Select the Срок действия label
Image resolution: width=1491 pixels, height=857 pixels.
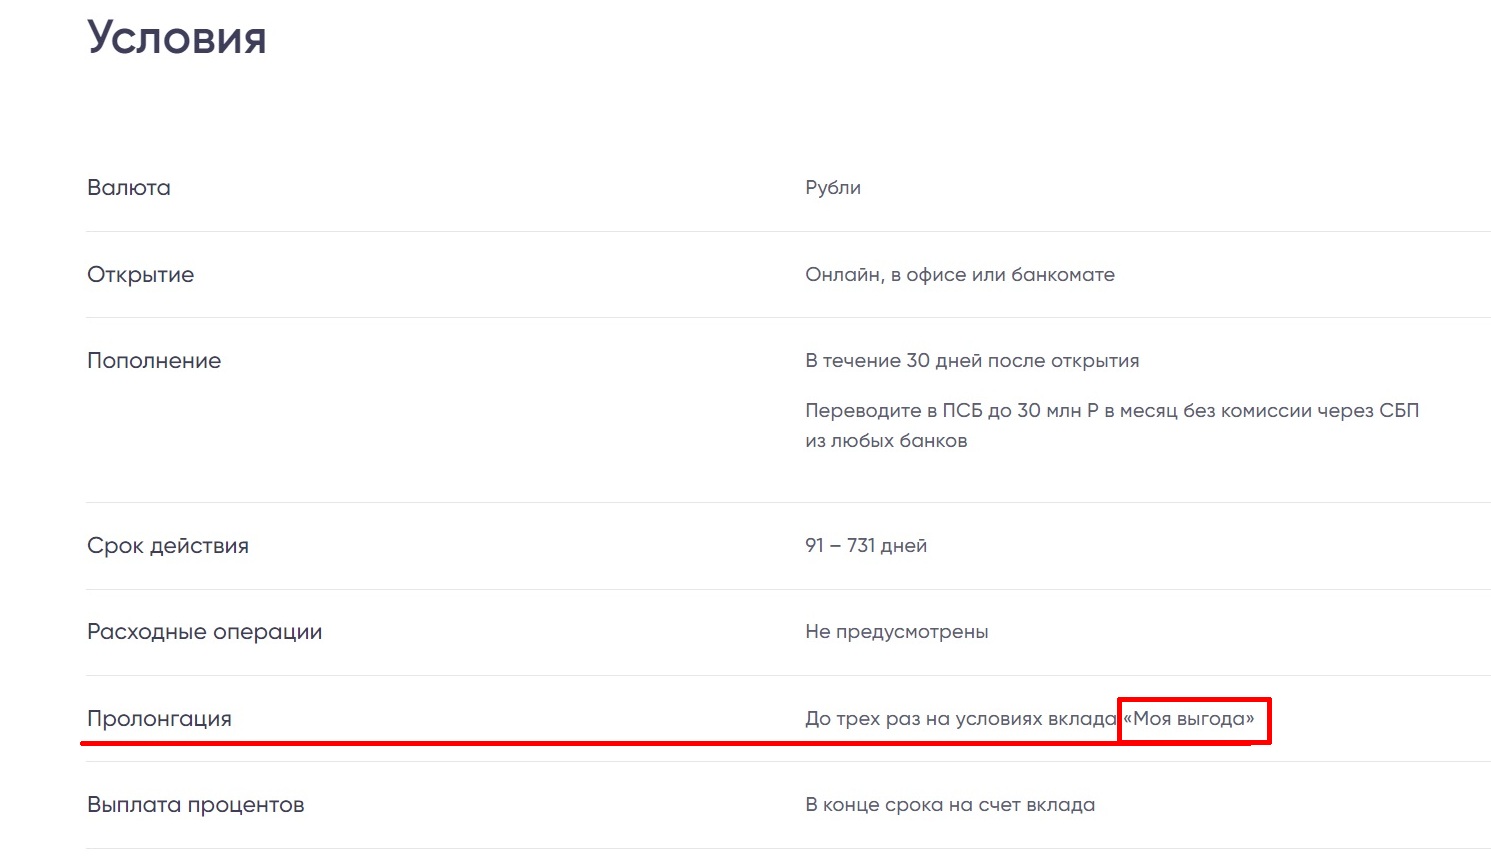pyautogui.click(x=168, y=546)
